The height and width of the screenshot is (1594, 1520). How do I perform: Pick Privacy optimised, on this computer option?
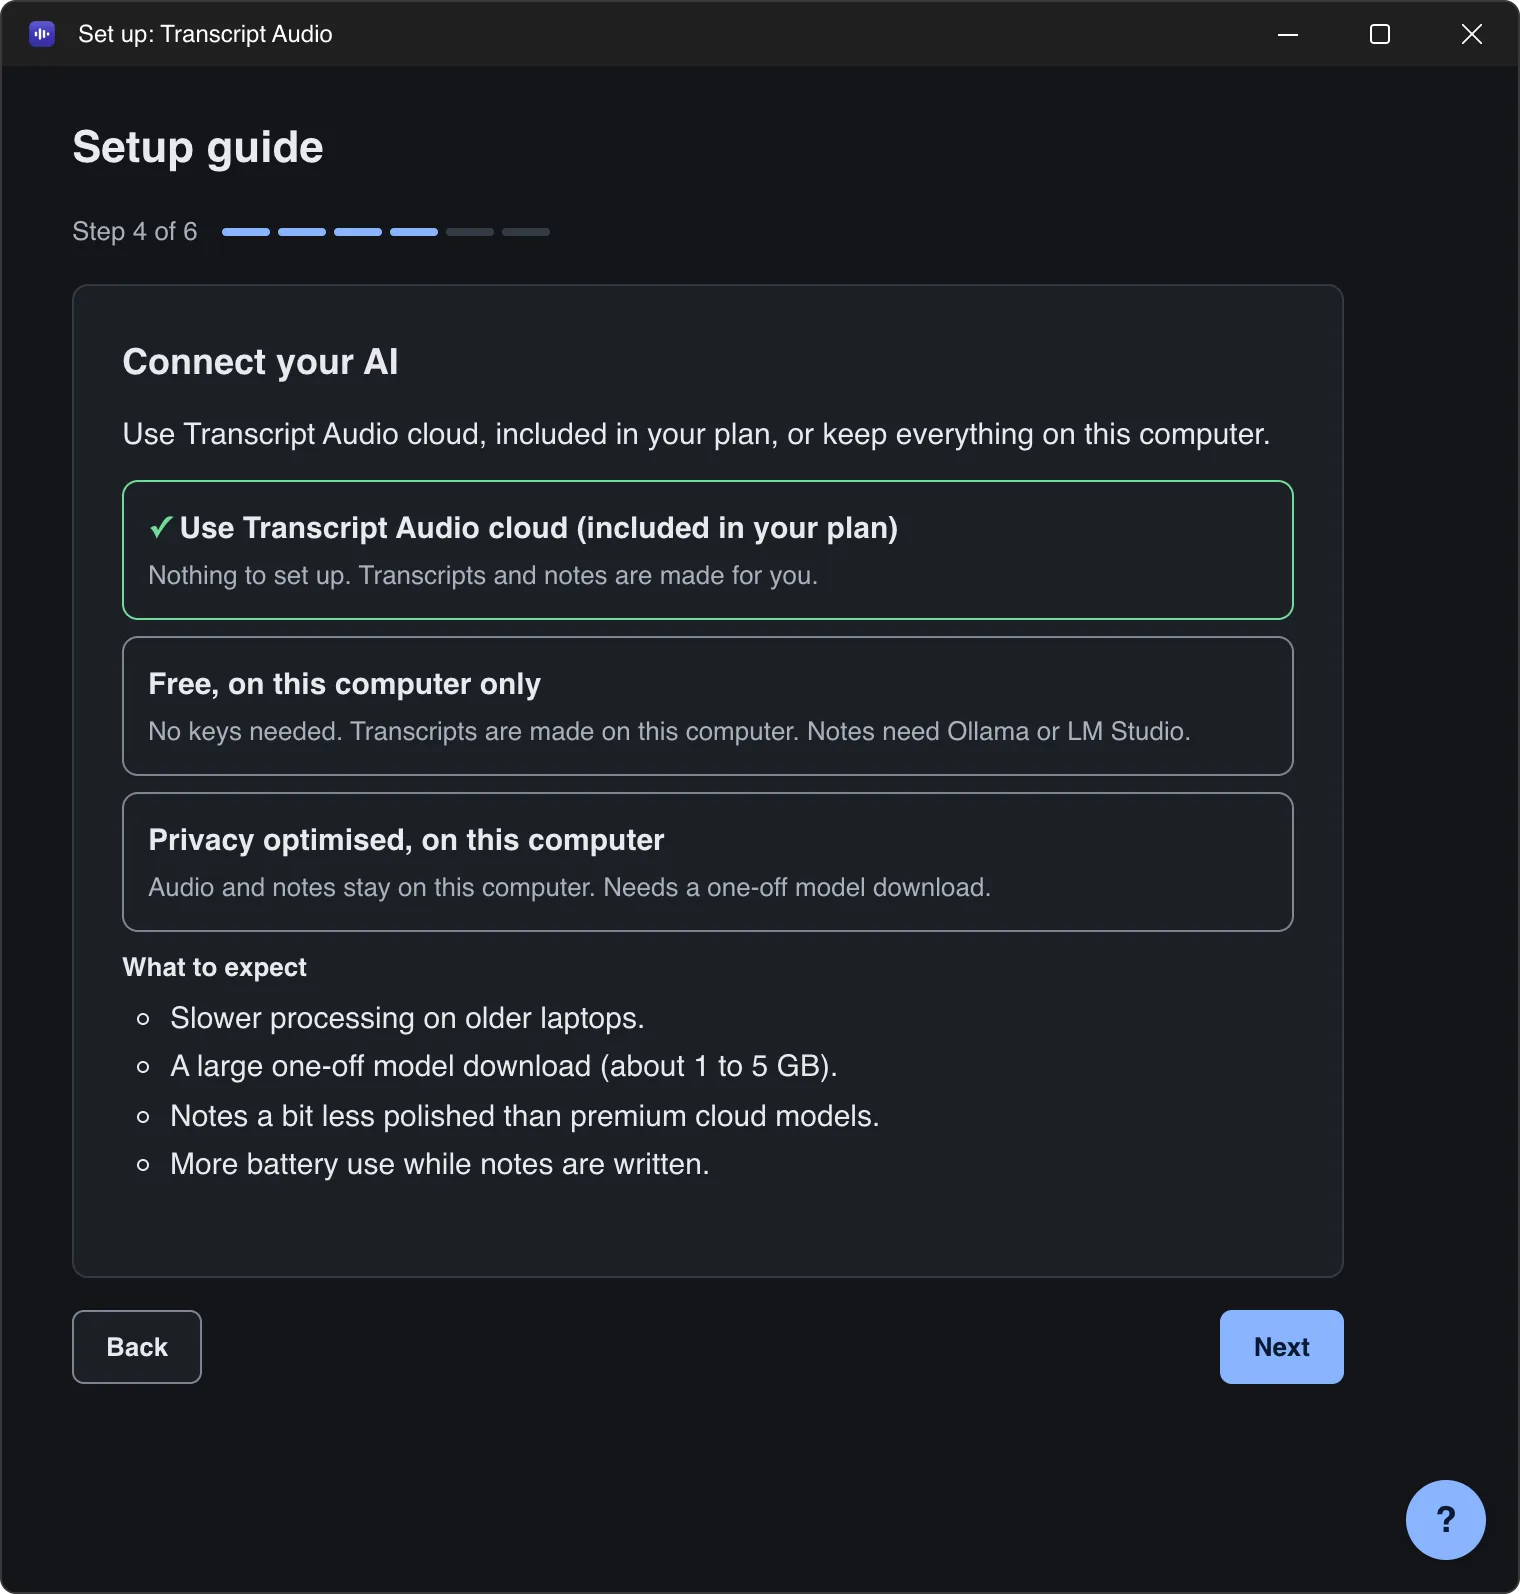click(708, 862)
